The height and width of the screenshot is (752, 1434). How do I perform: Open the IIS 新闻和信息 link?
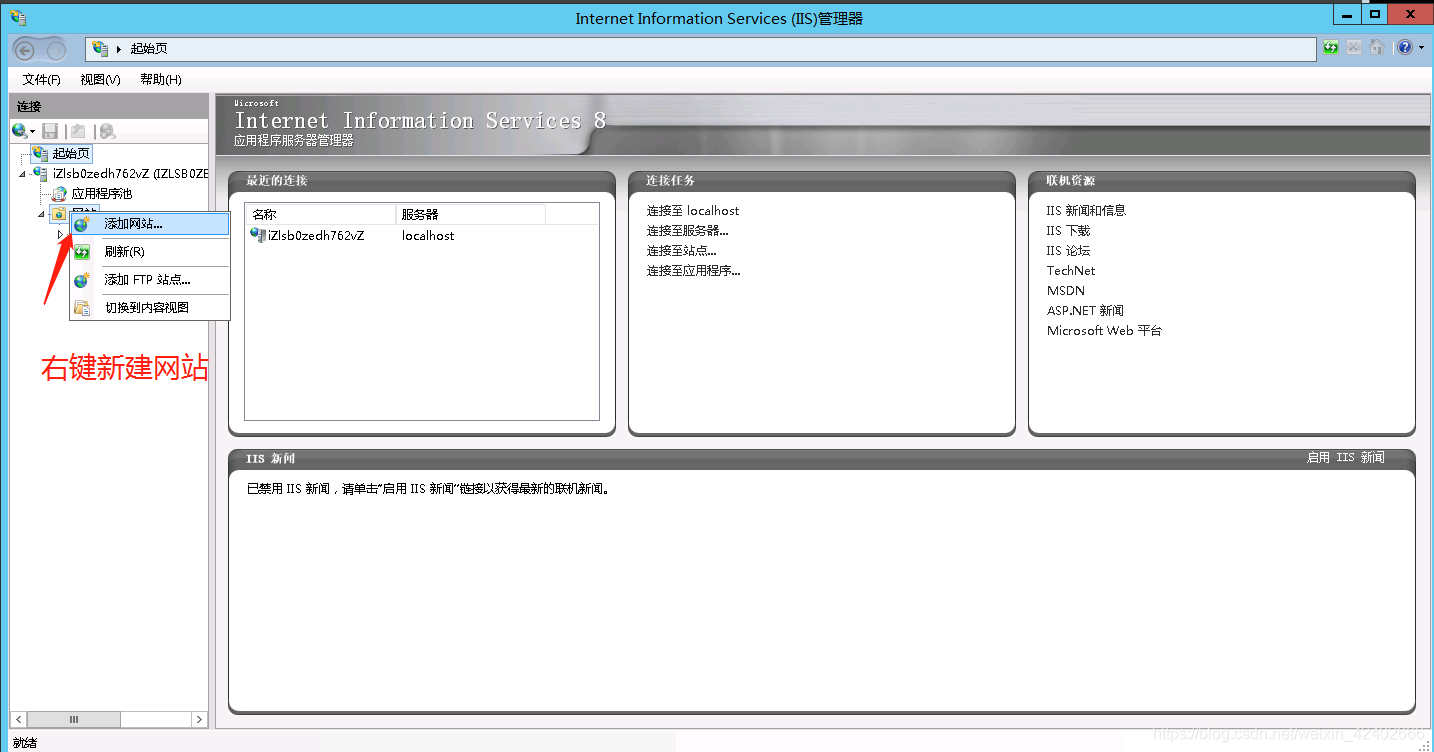click(x=1086, y=211)
